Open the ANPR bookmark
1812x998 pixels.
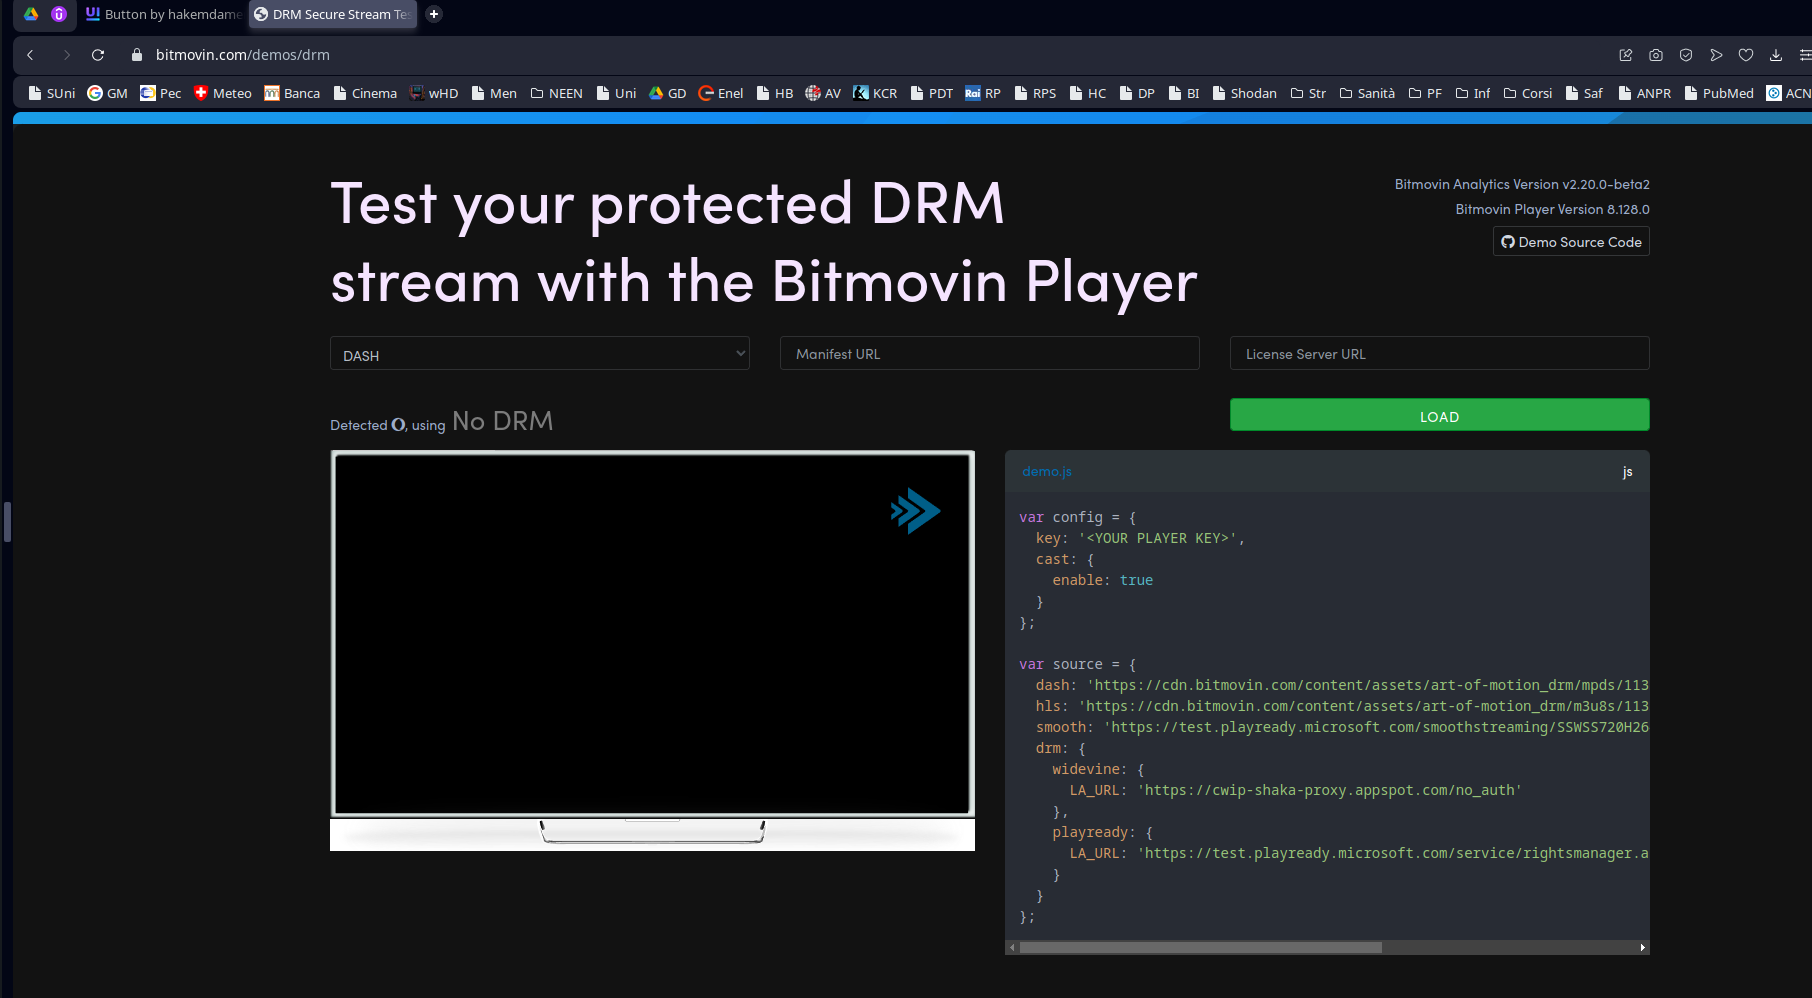pos(1644,93)
